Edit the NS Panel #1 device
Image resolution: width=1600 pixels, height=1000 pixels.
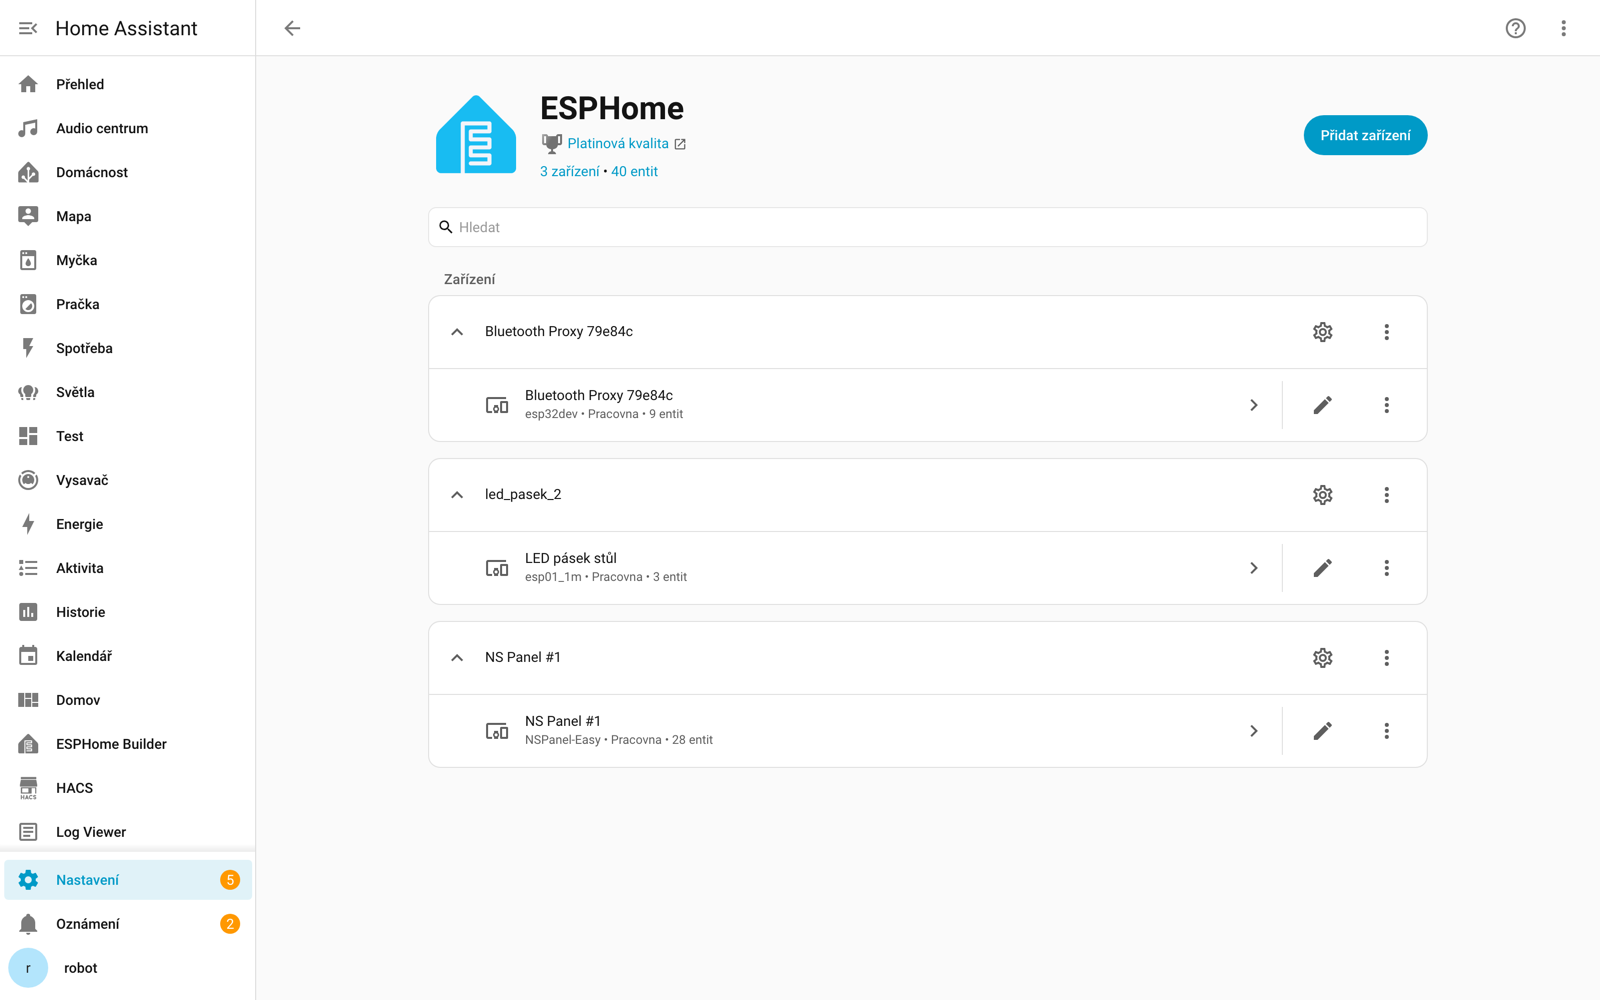1322,731
